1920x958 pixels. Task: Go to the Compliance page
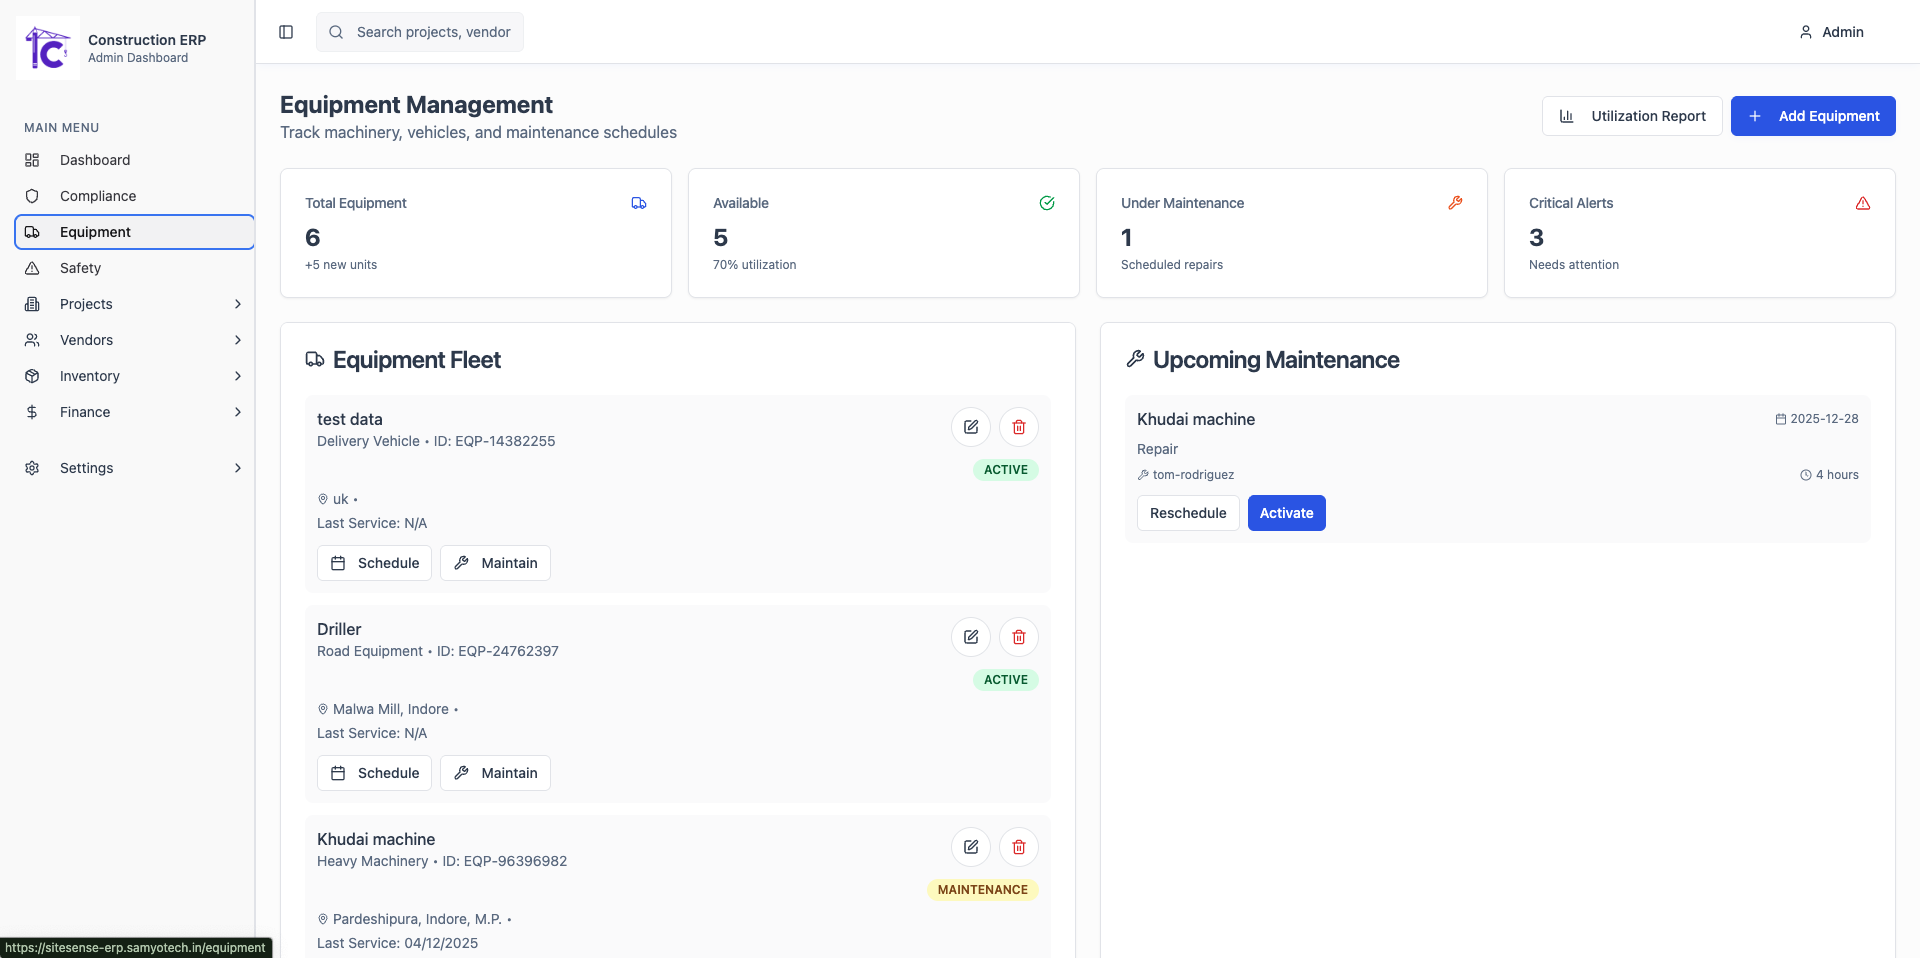tap(135, 196)
